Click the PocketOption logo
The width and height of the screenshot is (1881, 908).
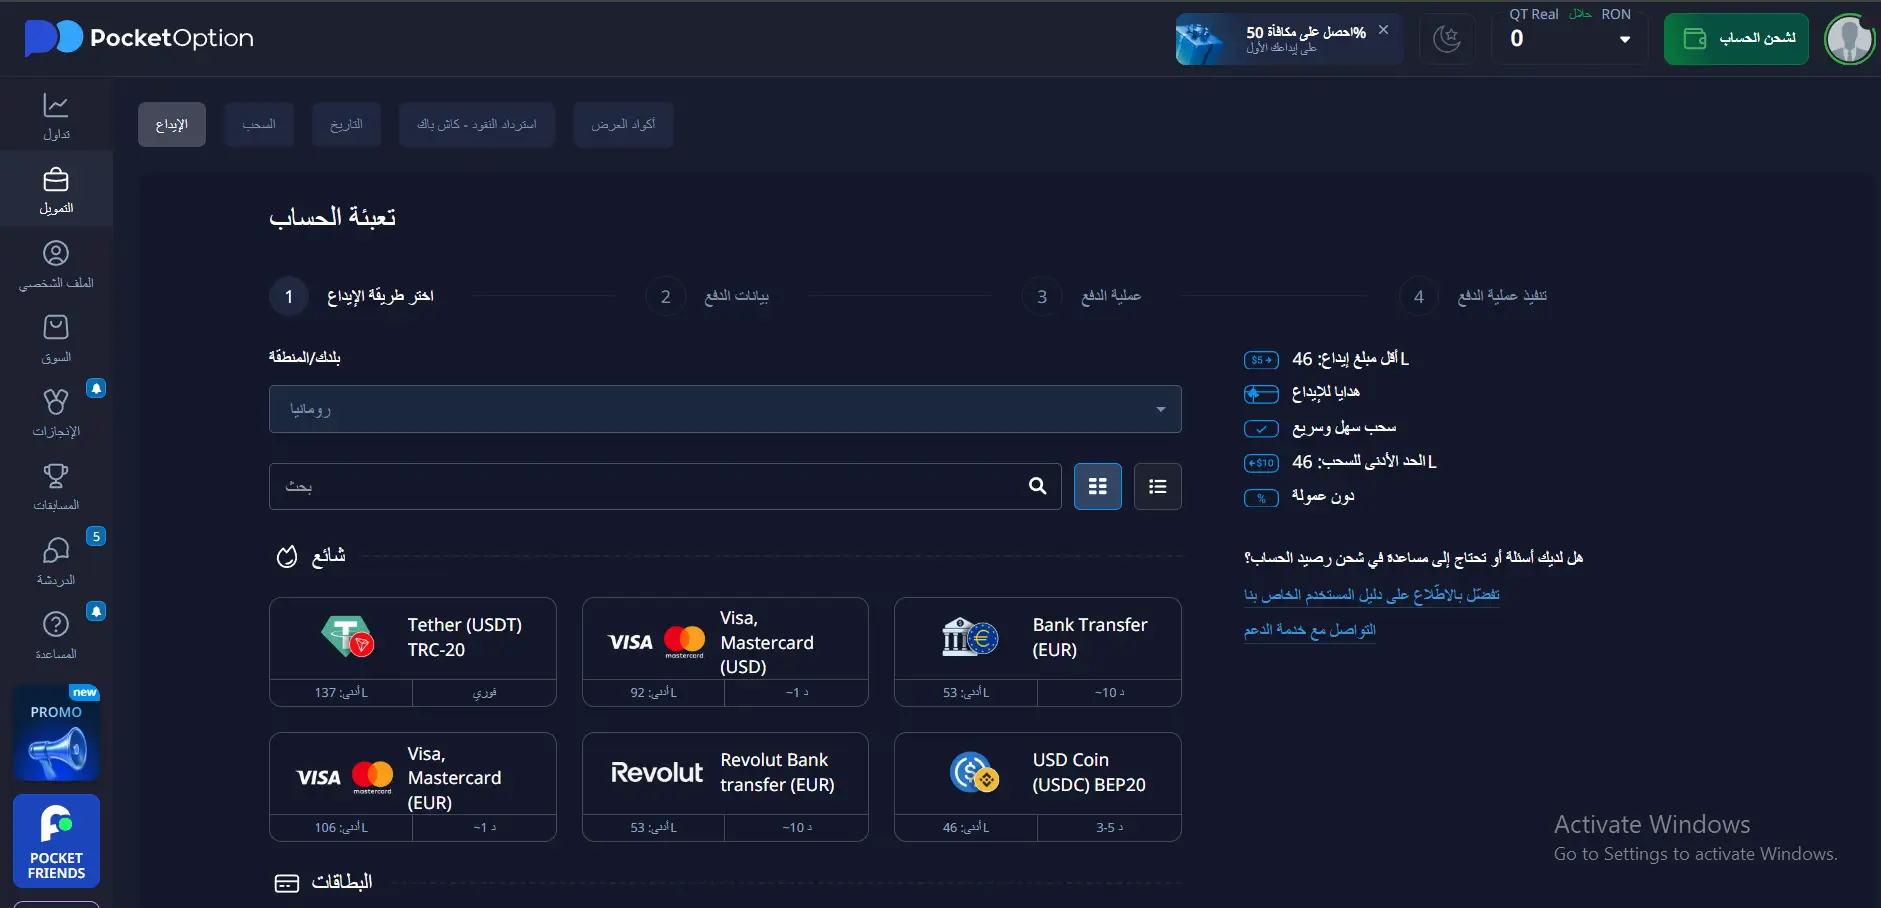pyautogui.click(x=139, y=38)
